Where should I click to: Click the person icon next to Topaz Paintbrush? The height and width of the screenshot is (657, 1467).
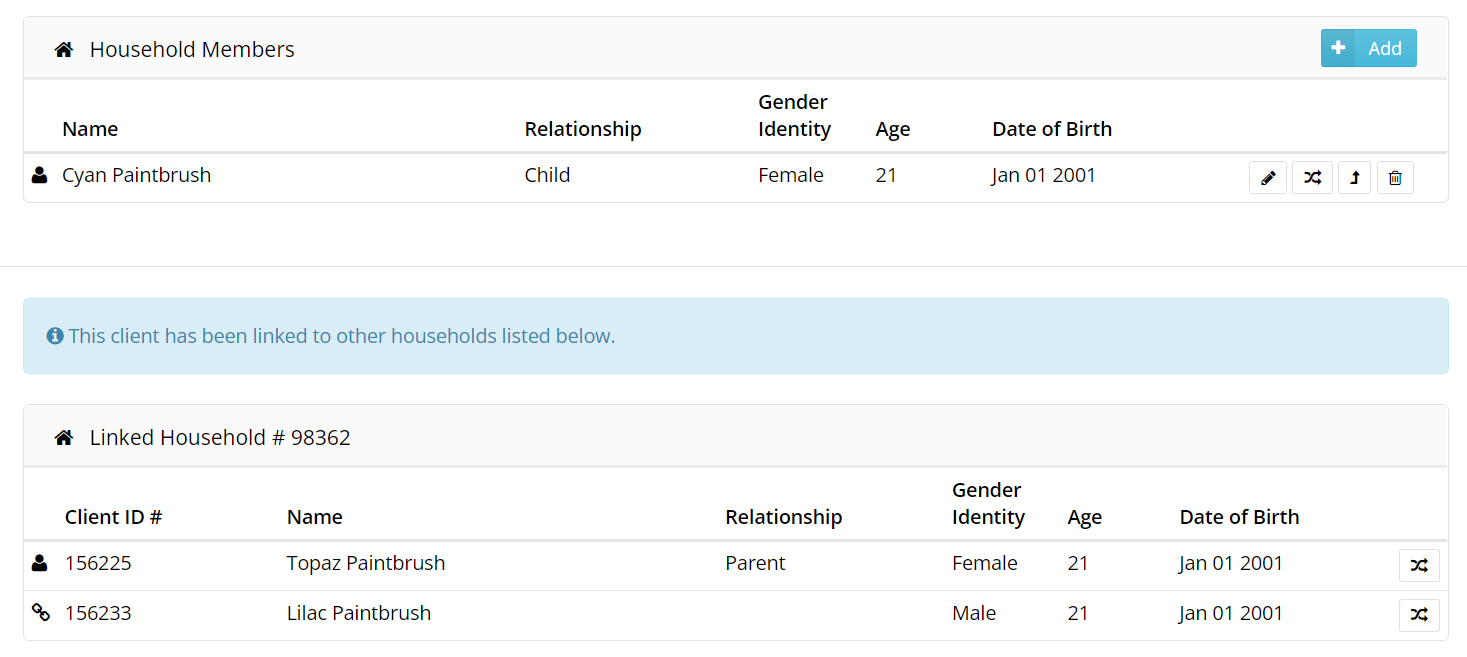(x=39, y=562)
